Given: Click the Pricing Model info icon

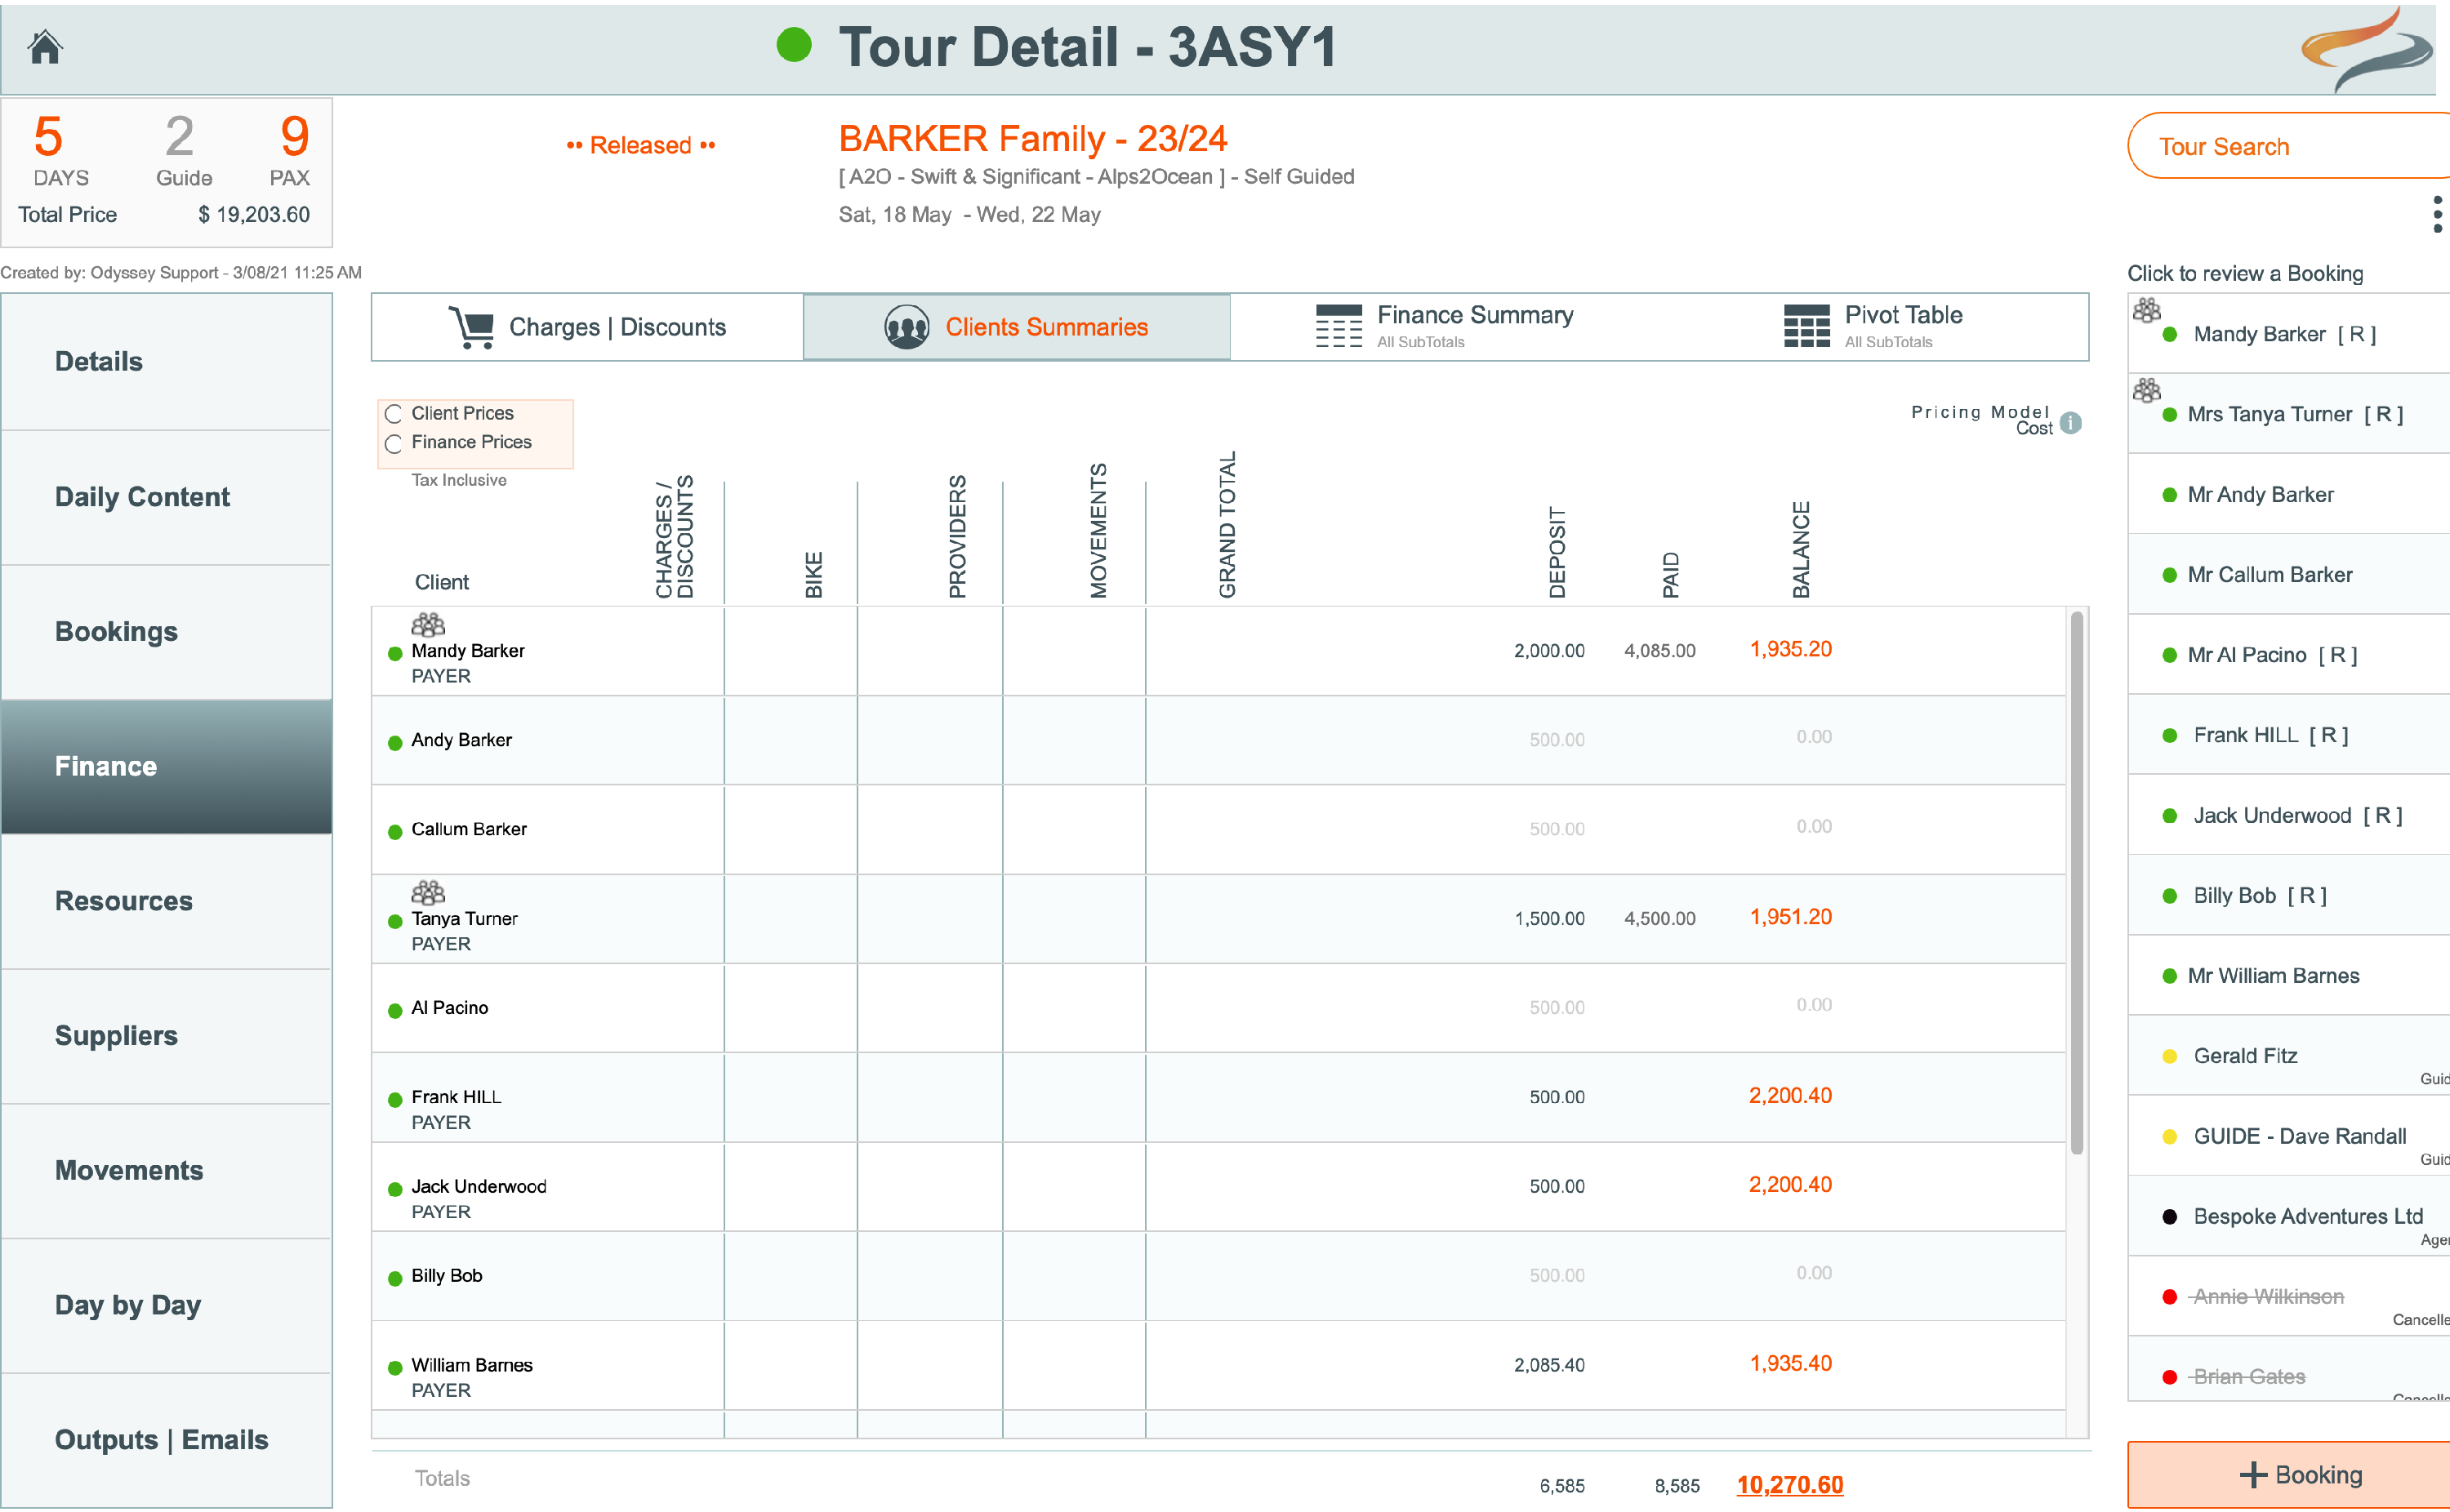Looking at the screenshot, I should click(2071, 423).
